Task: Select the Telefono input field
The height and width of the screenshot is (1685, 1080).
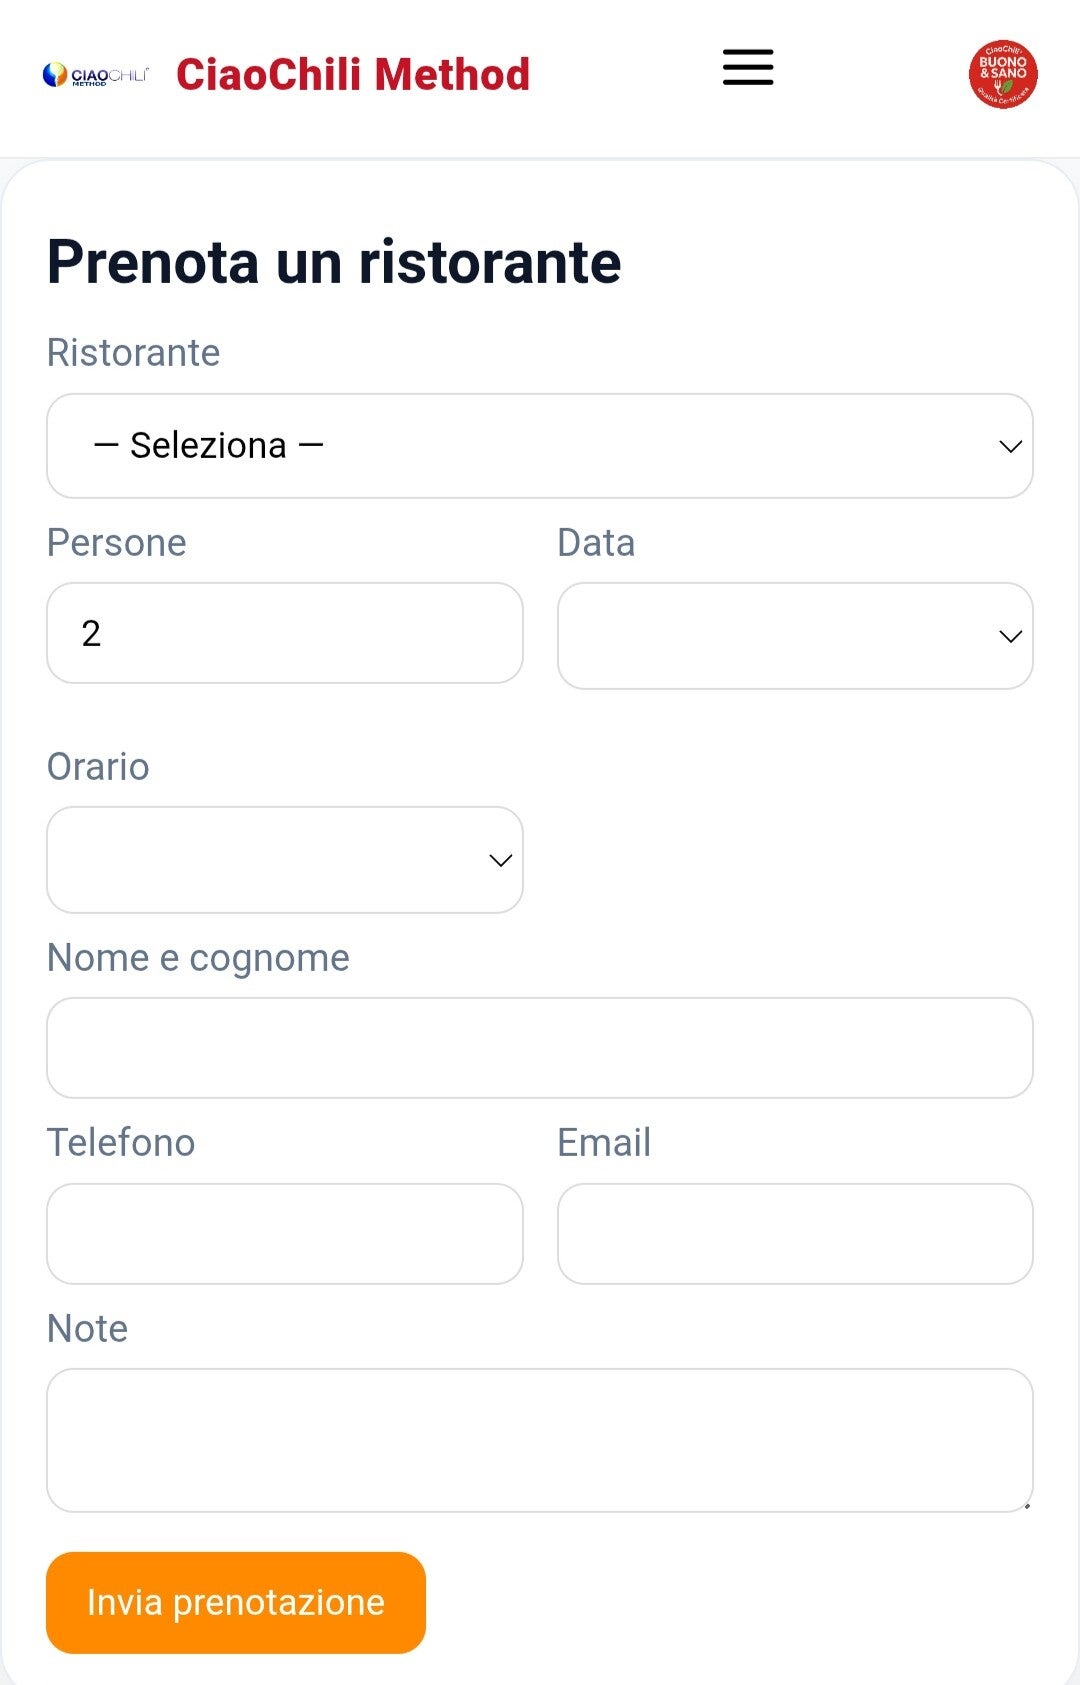Action: tap(285, 1234)
